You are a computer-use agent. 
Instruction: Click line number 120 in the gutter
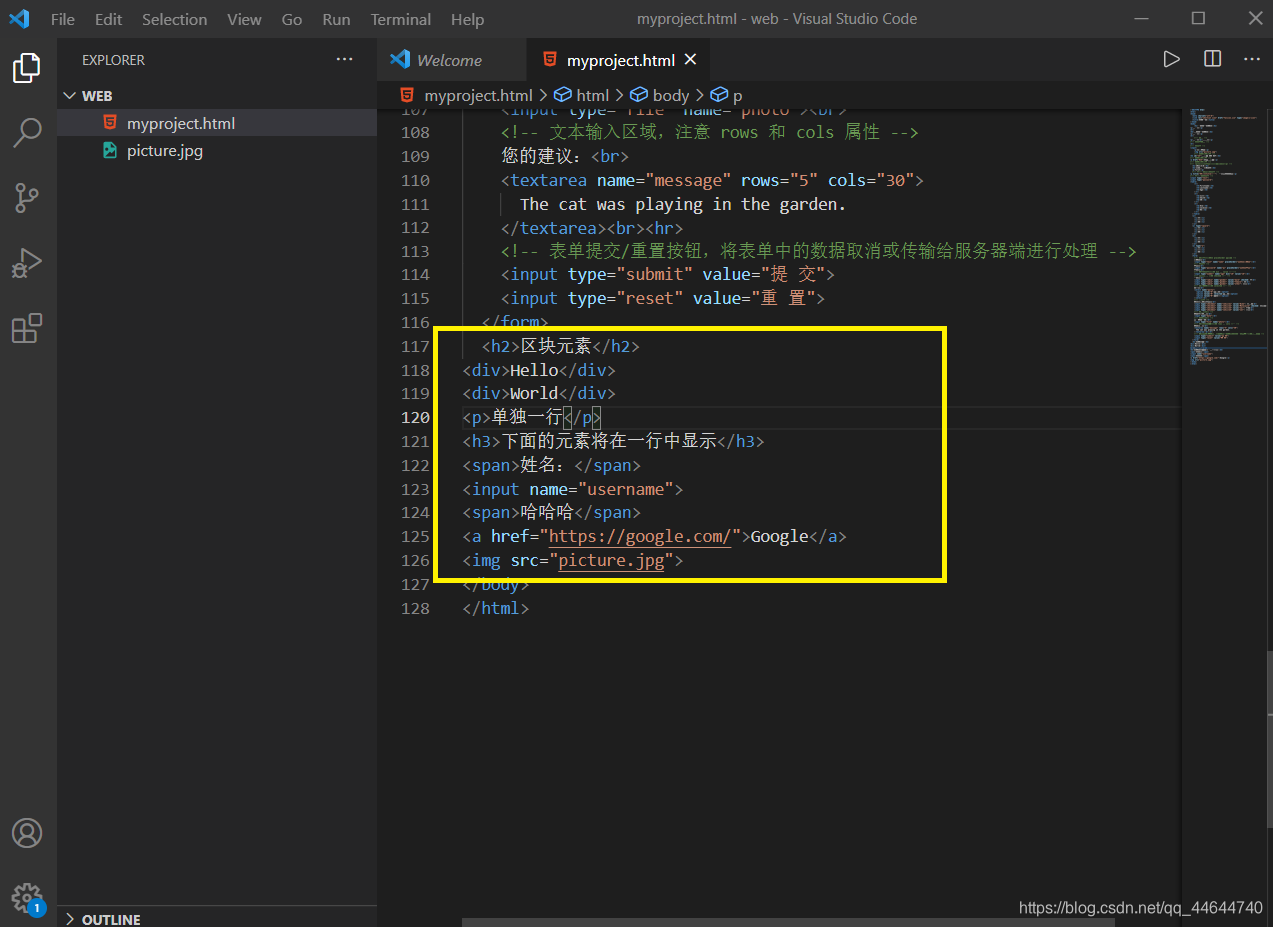pos(415,417)
